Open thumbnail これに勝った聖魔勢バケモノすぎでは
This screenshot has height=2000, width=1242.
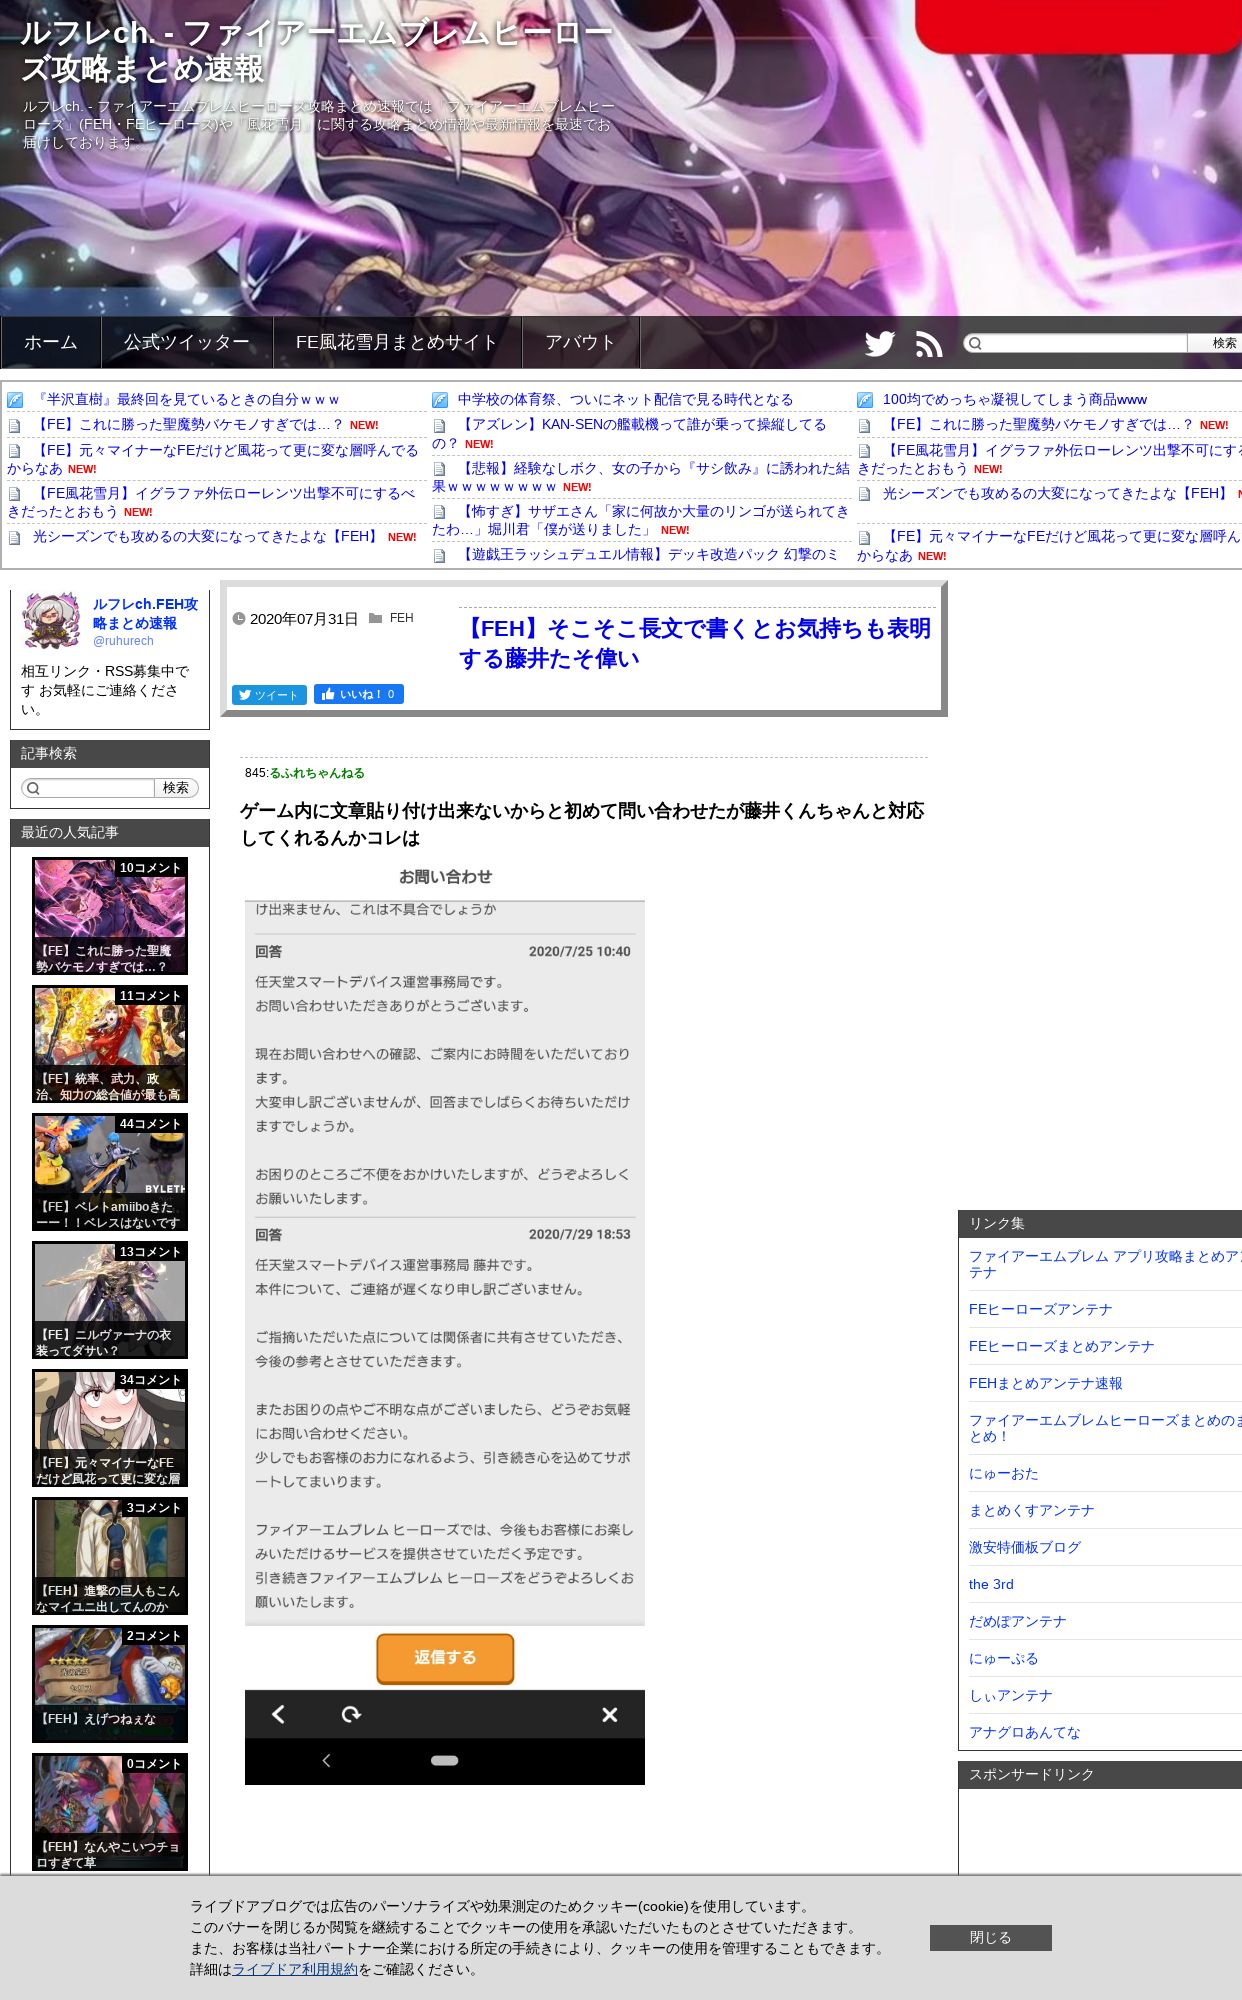point(110,916)
